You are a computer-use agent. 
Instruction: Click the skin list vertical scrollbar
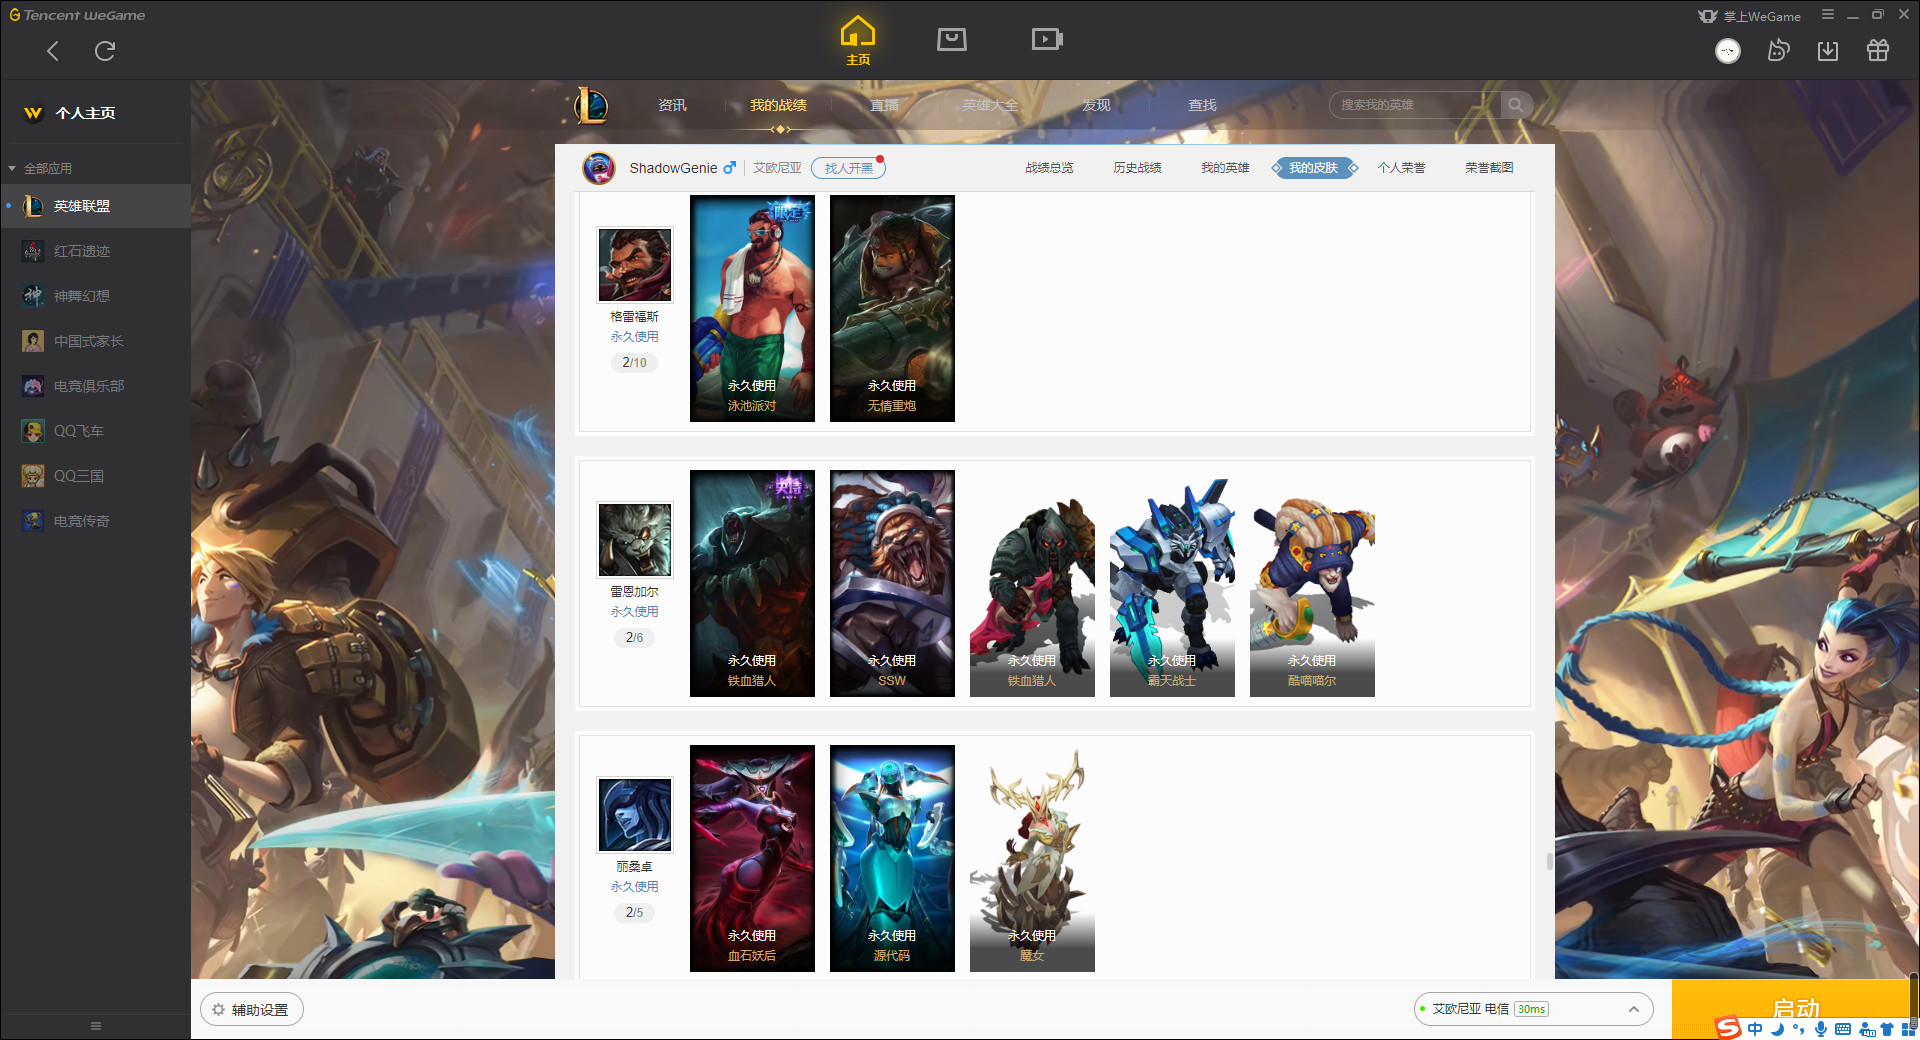(x=1550, y=861)
